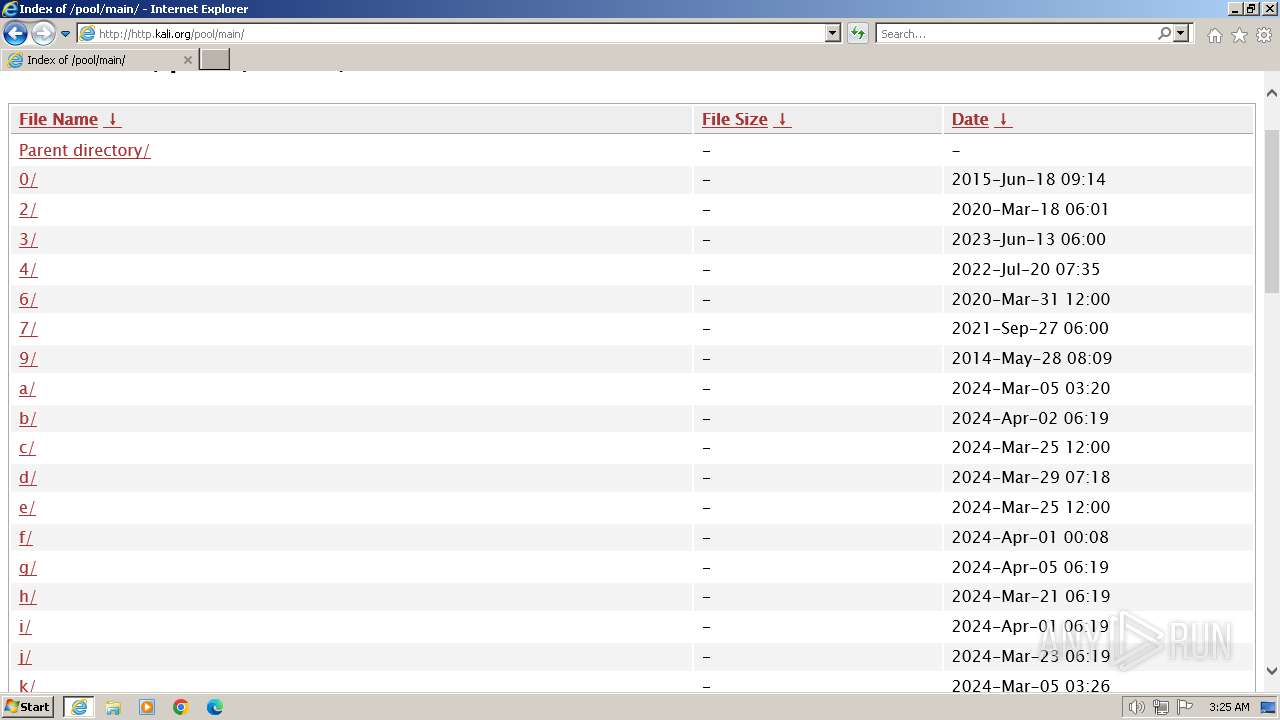This screenshot has width=1280, height=720.
Task: Open the f/ directory link
Action: click(26, 537)
